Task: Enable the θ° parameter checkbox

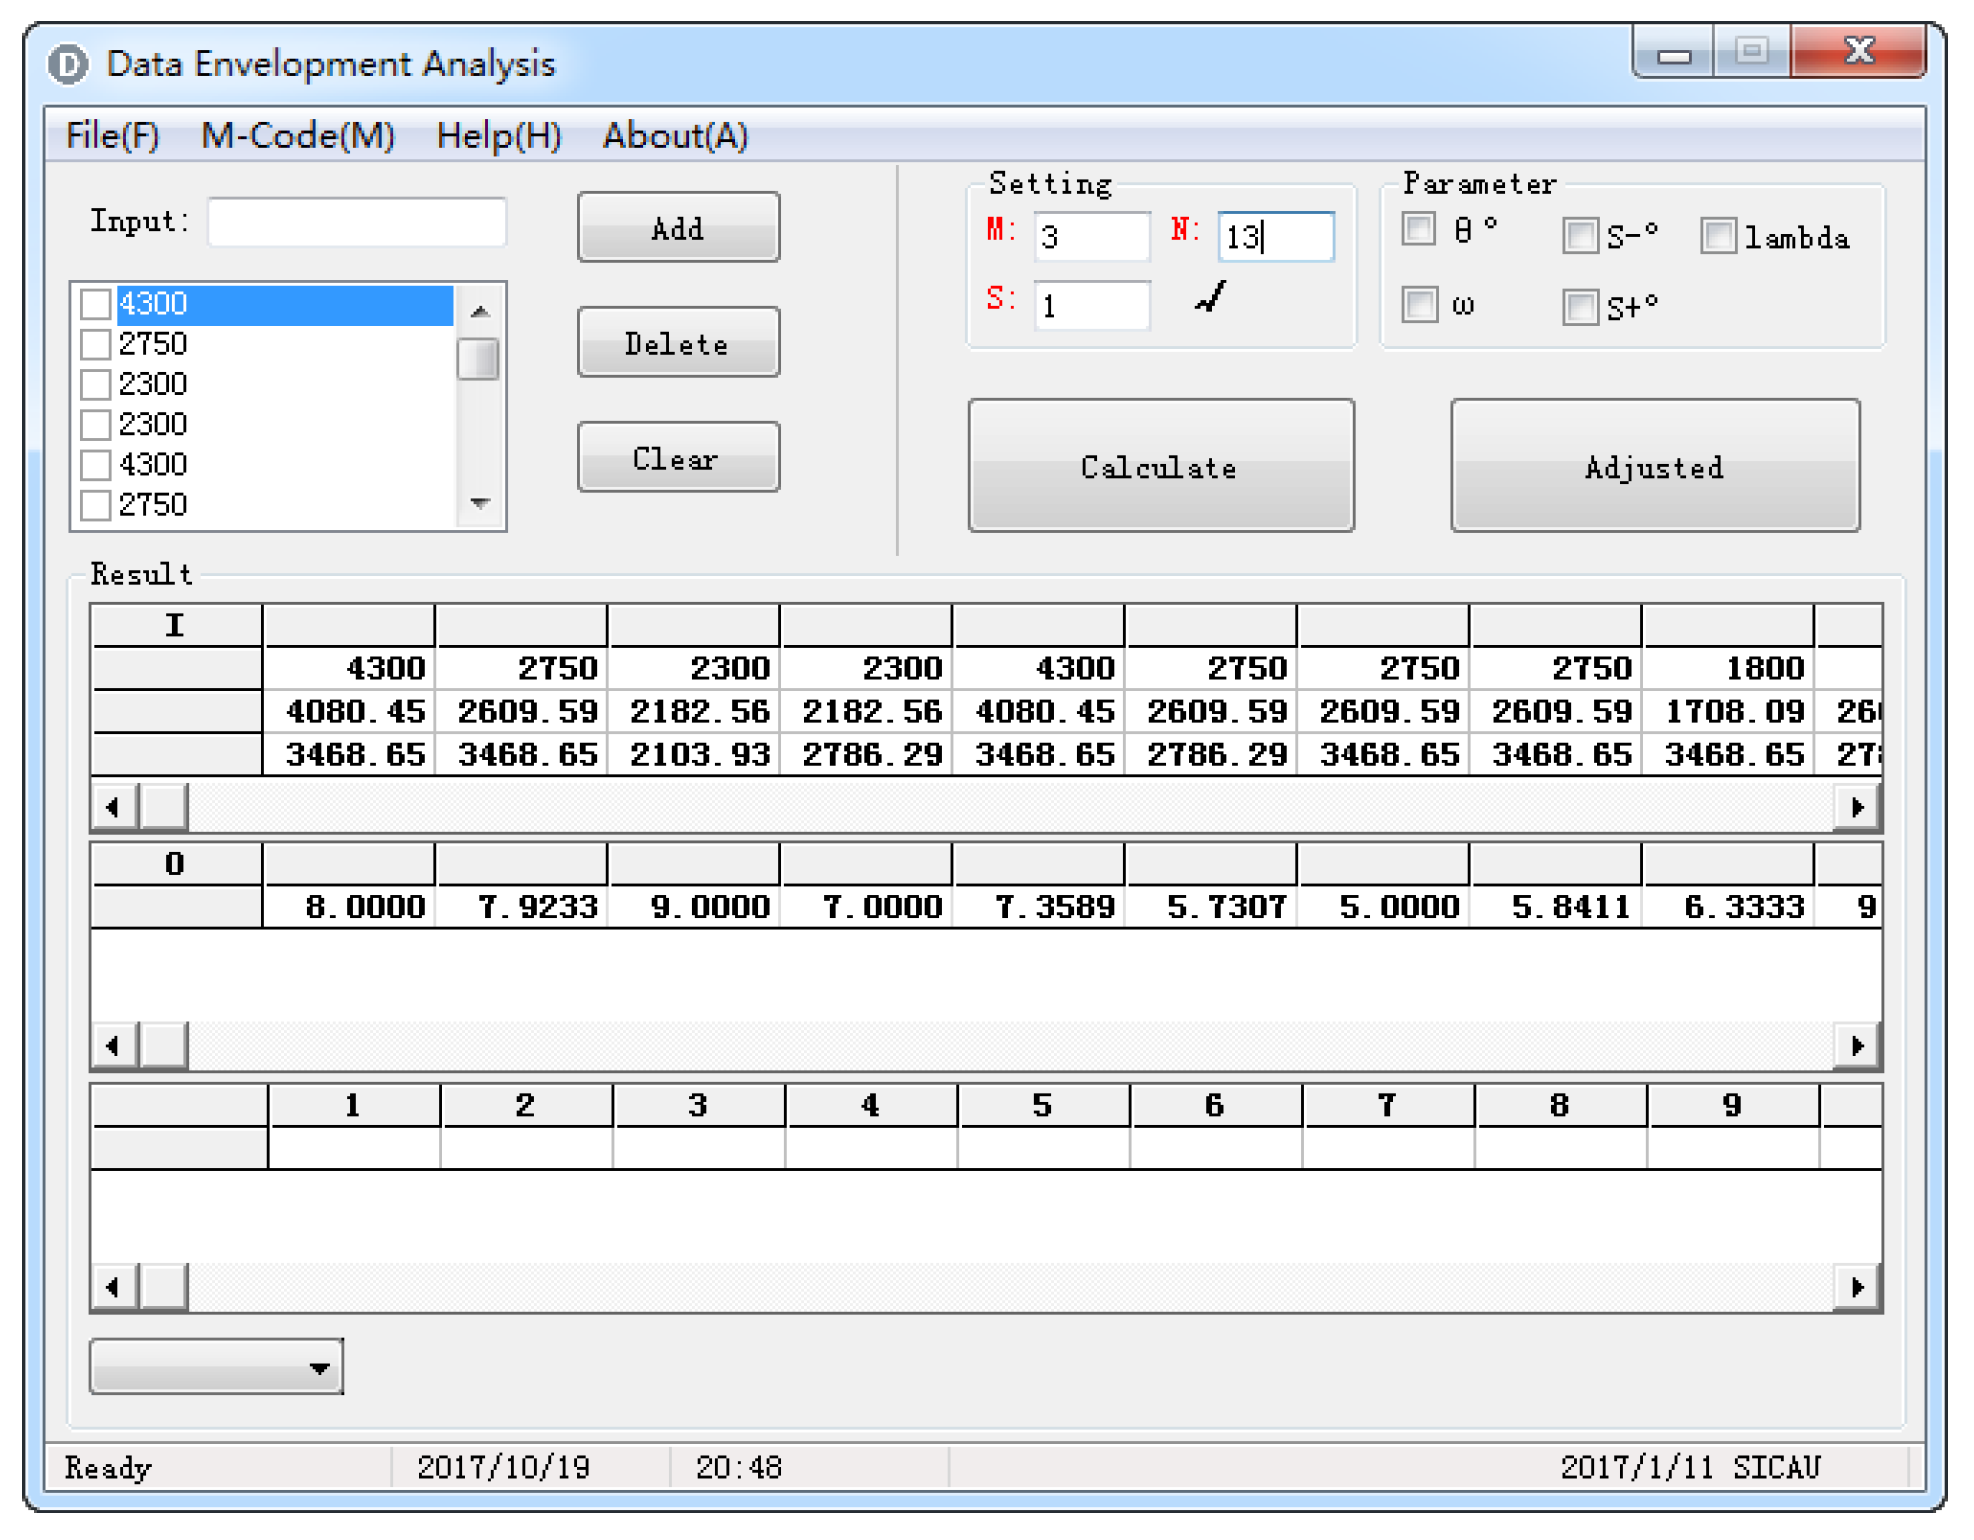Action: [1419, 230]
